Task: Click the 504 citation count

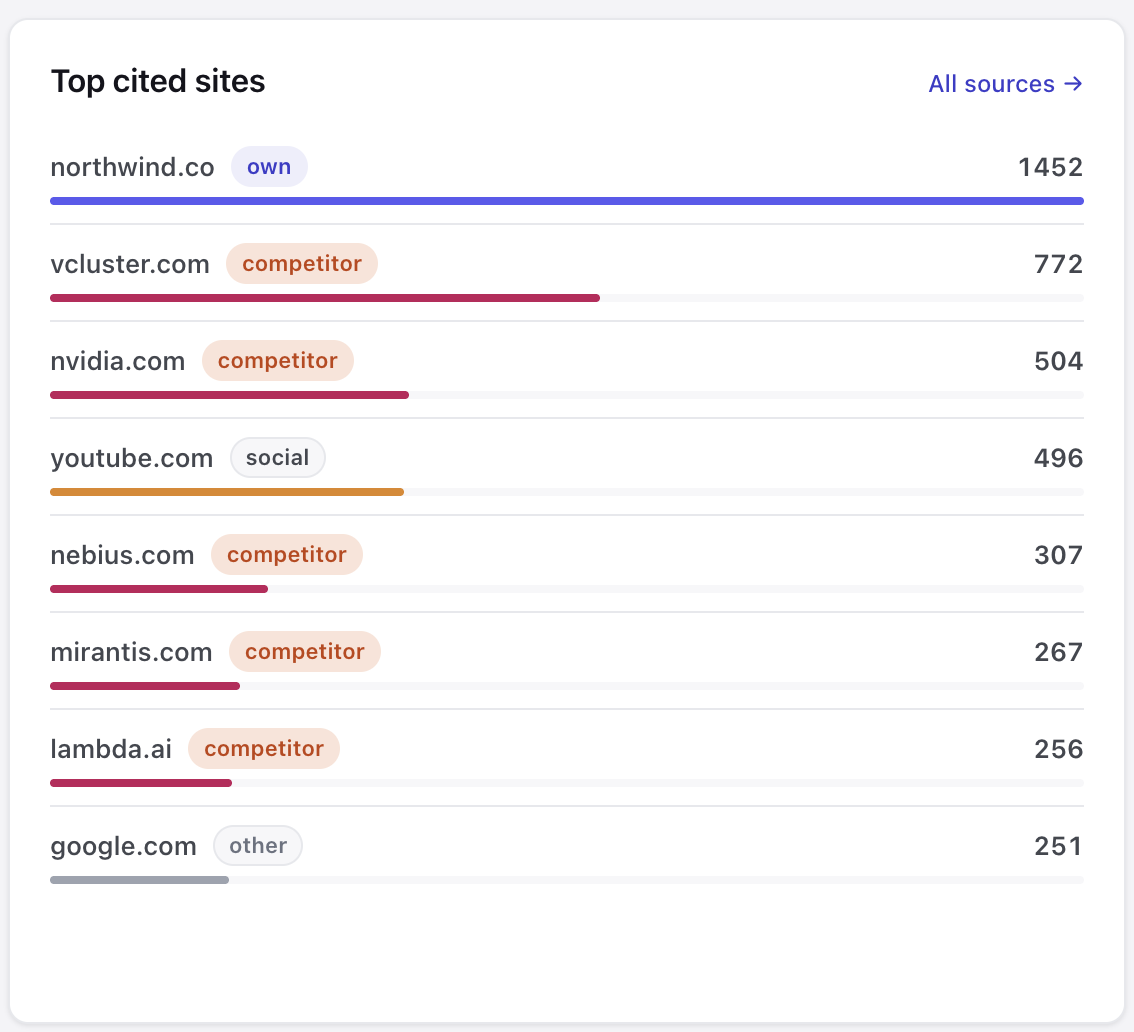Action: tap(1058, 362)
